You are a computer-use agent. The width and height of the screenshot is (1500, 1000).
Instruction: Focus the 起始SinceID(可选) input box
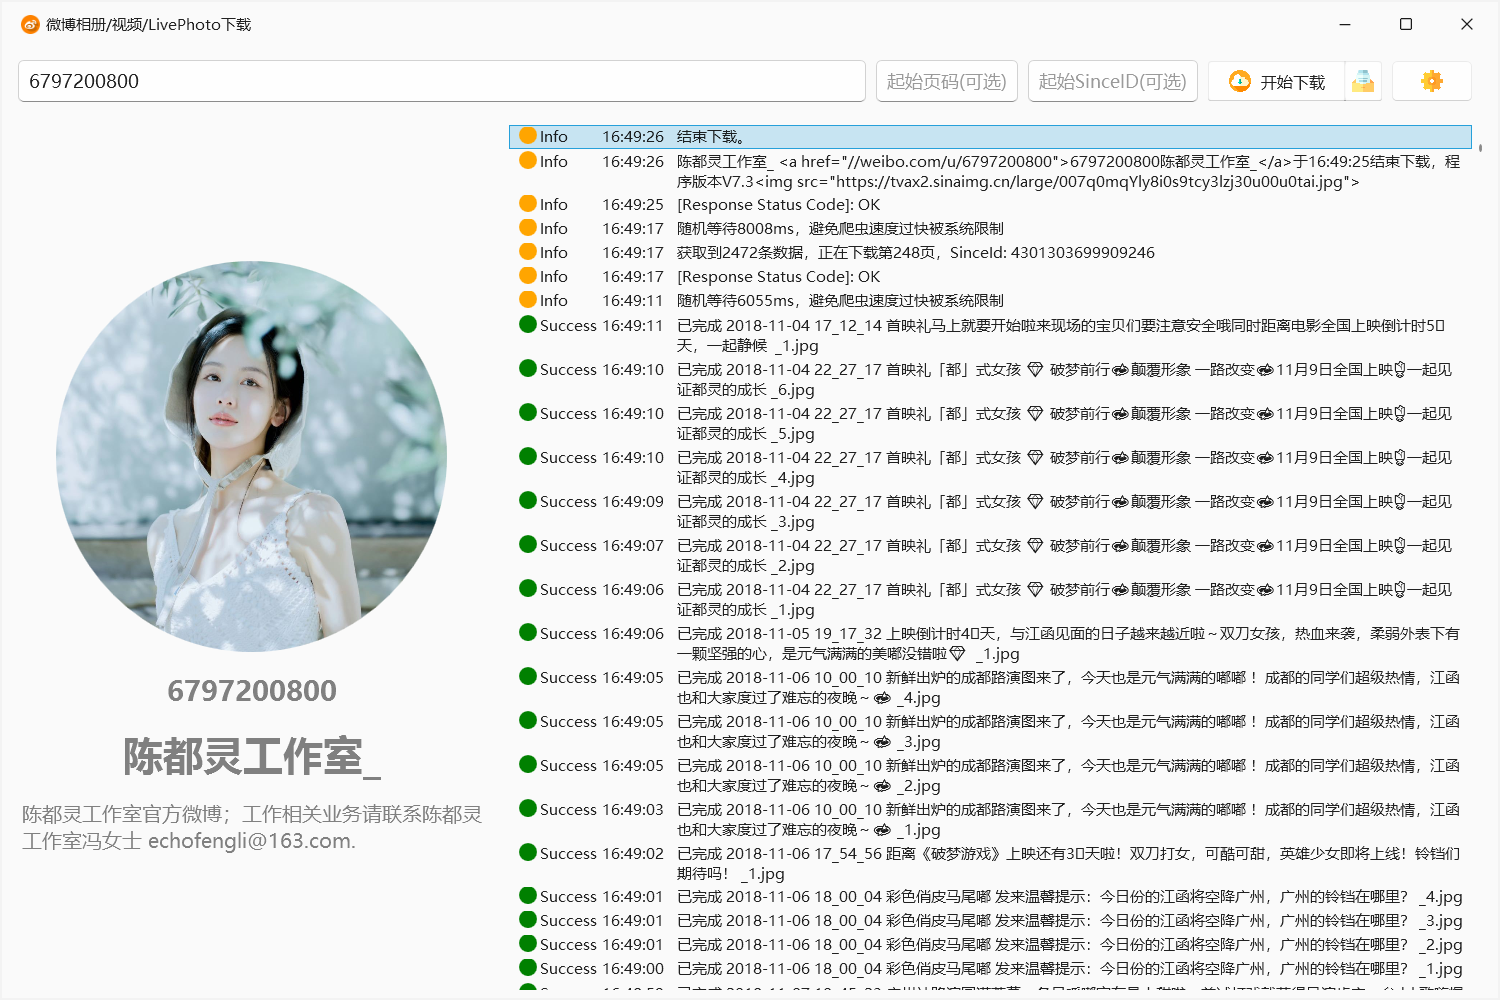coord(1113,81)
